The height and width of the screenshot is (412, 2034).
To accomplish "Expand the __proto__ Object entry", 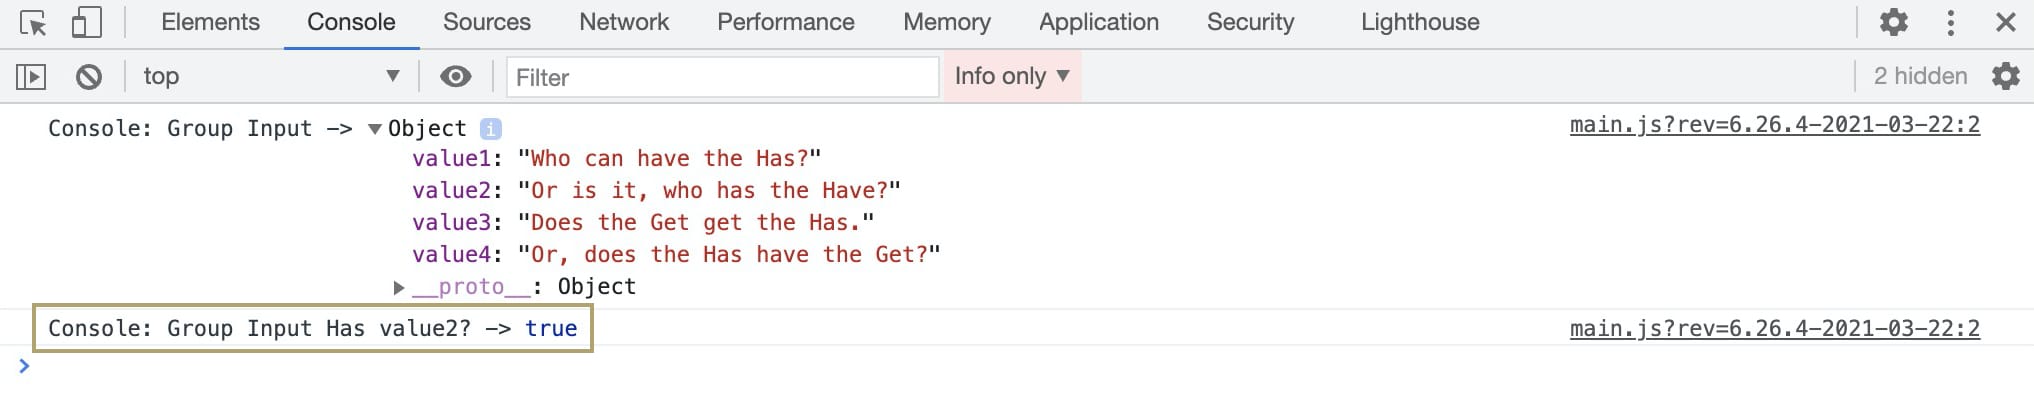I will (399, 288).
